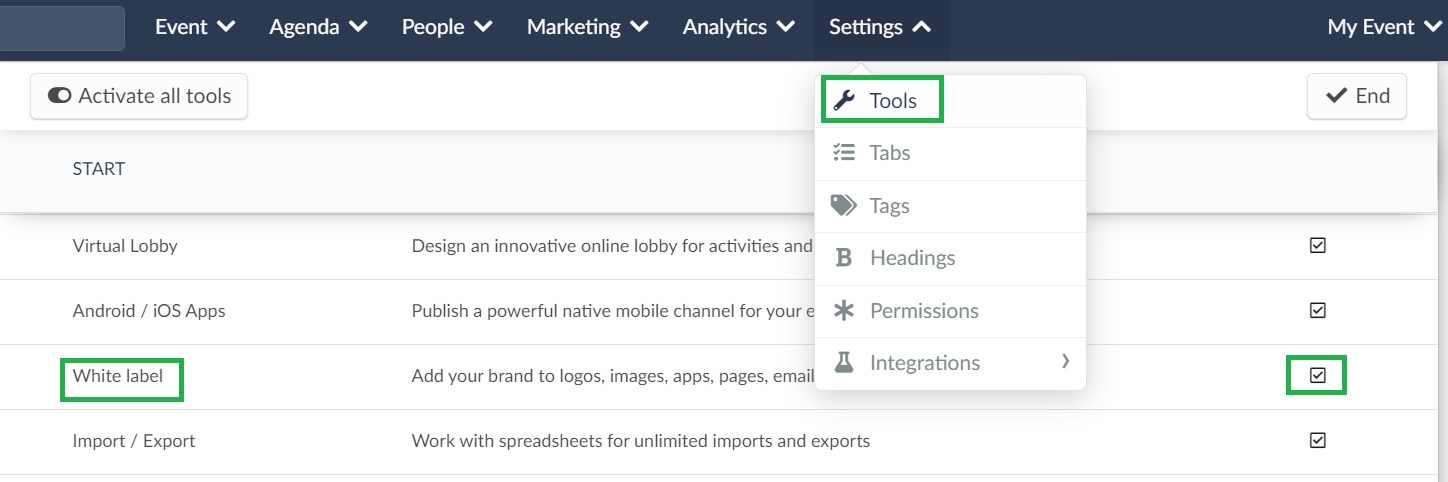
Task: Click the Activate all tools button
Action: point(139,96)
